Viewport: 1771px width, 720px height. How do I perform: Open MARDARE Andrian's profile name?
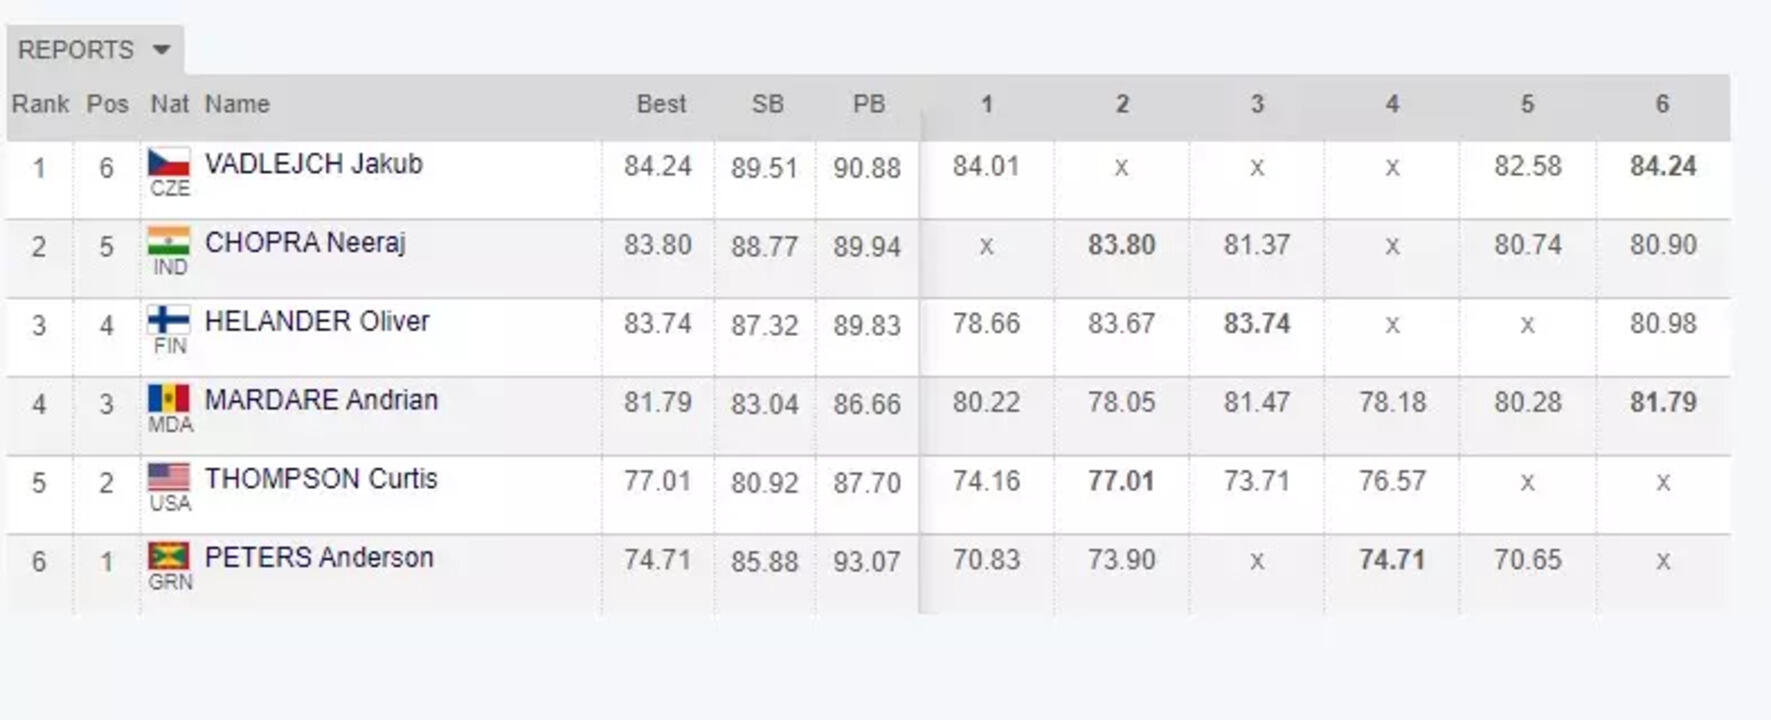pyautogui.click(x=321, y=400)
